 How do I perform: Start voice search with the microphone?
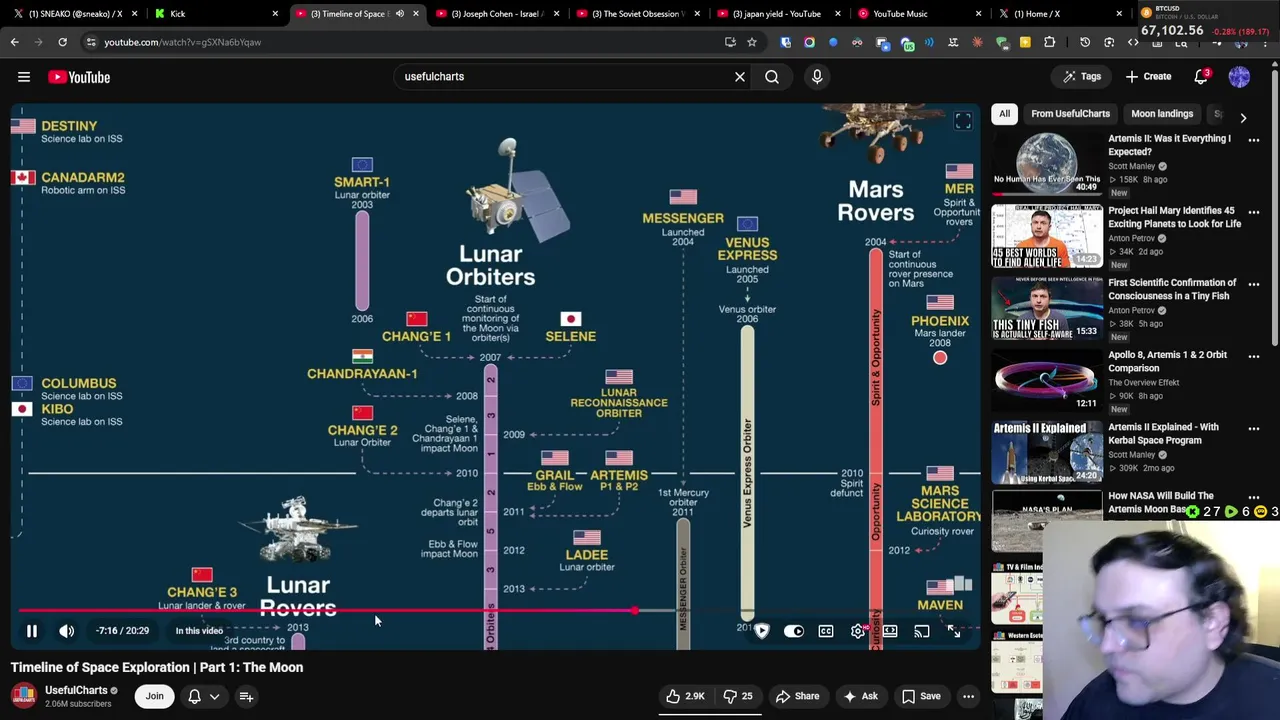(817, 77)
